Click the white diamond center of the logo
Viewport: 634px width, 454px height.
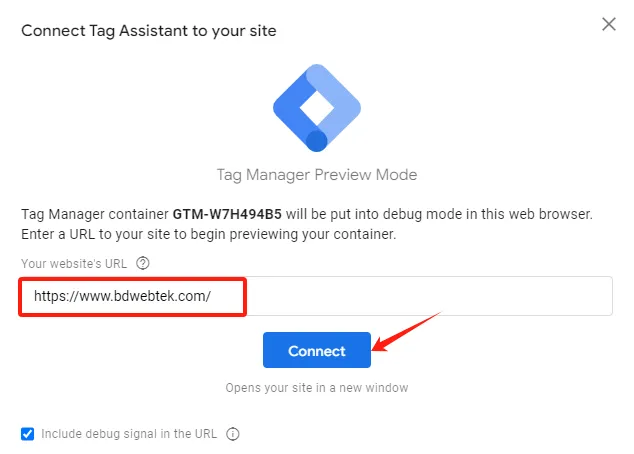click(317, 108)
